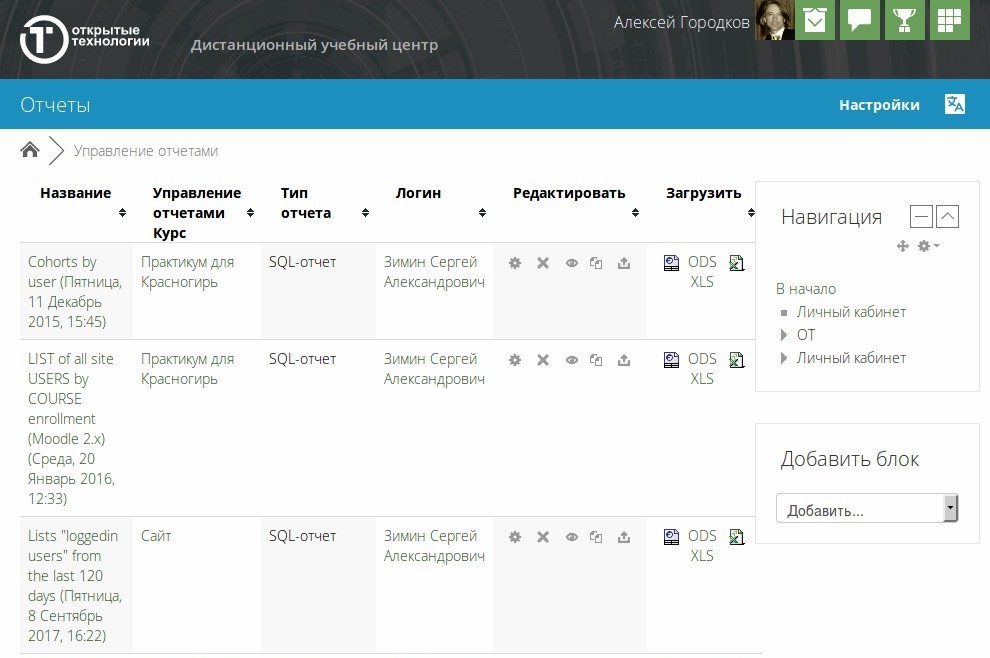This screenshot has width=990, height=658.
Task: Click Зимин Сергей Александрович in first row
Action: click(434, 272)
